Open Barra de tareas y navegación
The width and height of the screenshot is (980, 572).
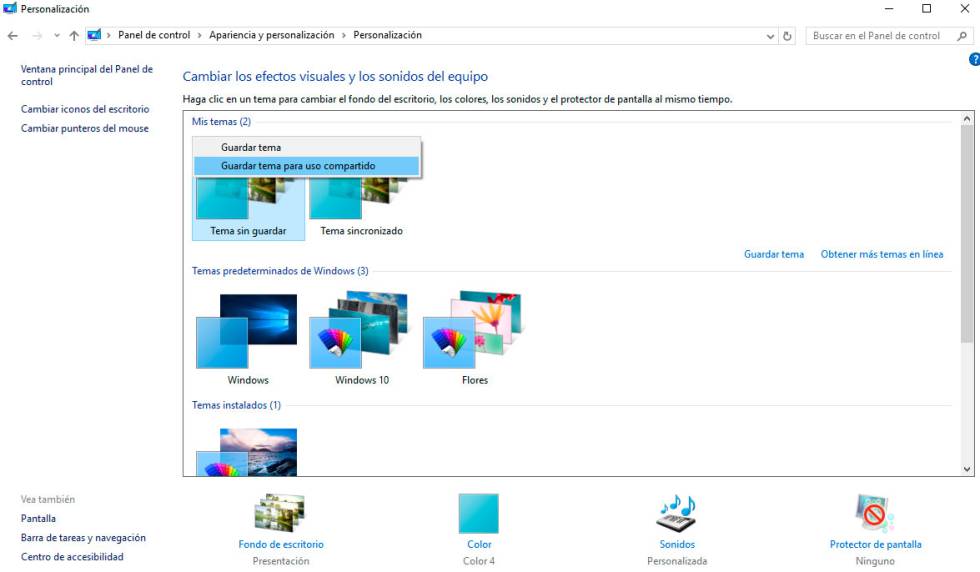[x=83, y=538]
